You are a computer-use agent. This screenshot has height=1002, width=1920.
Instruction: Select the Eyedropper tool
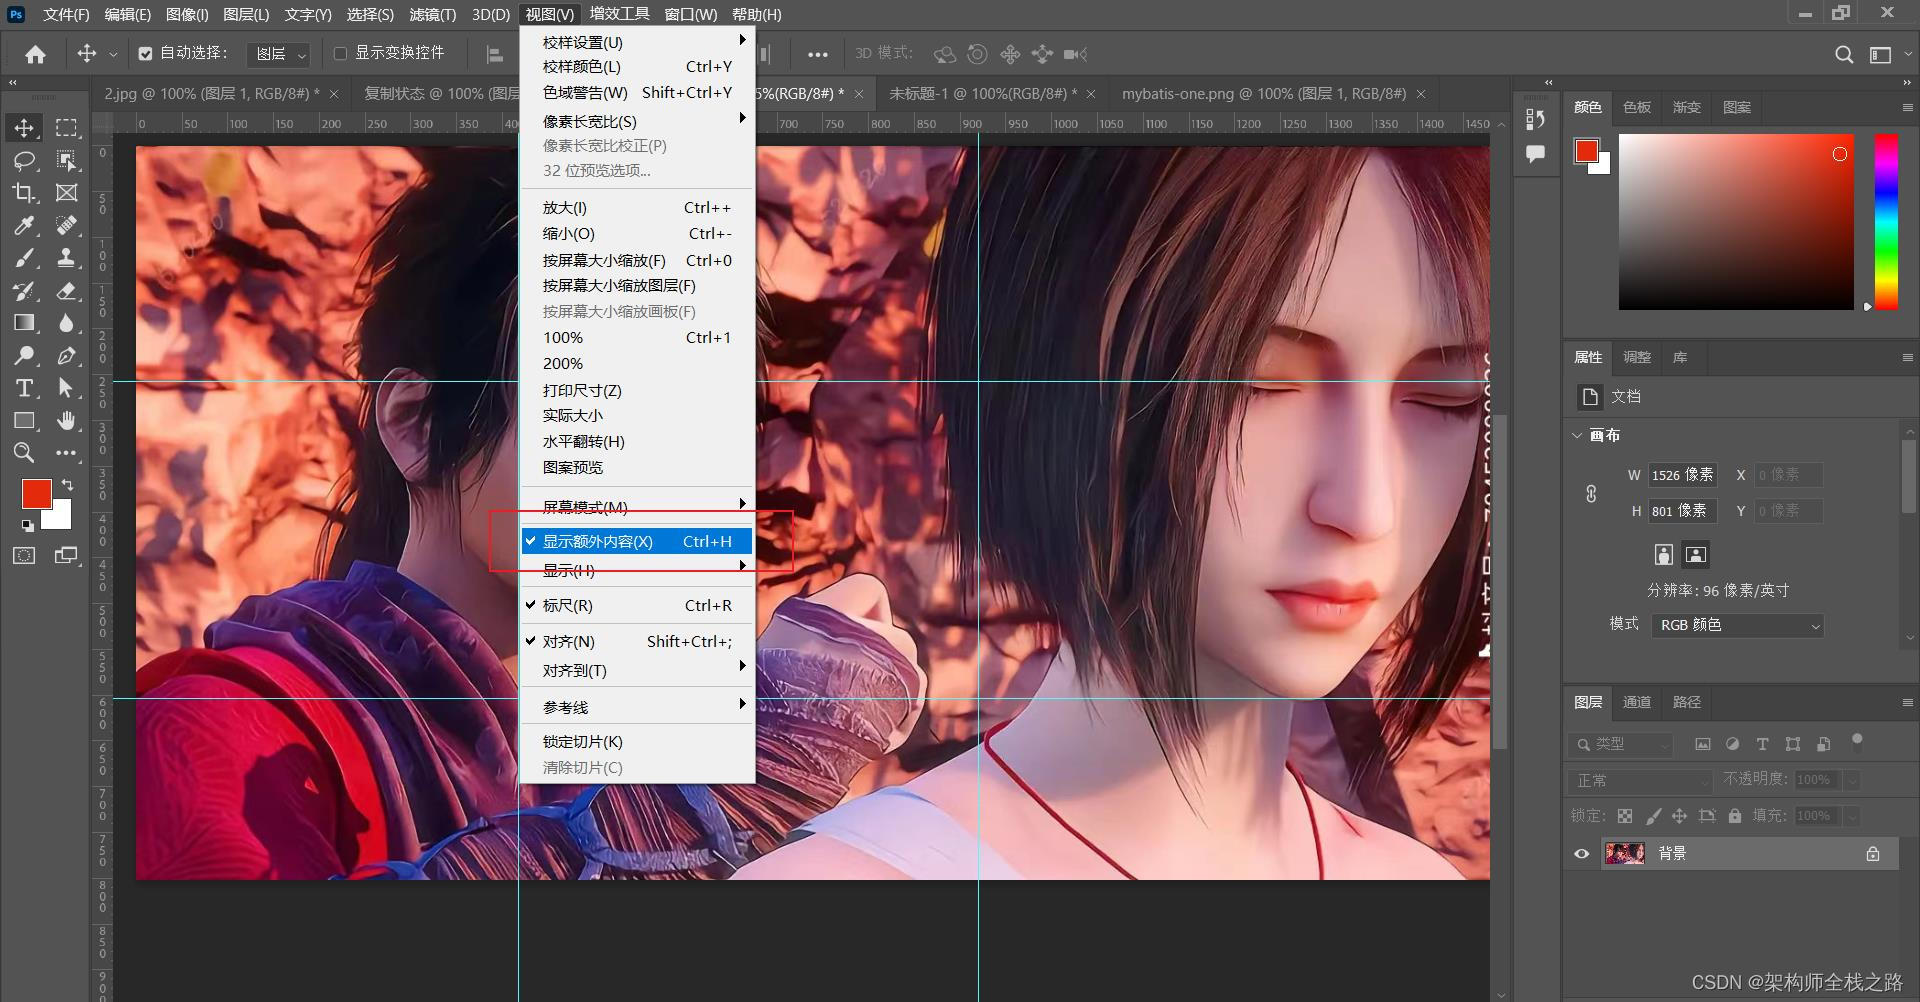click(x=24, y=225)
